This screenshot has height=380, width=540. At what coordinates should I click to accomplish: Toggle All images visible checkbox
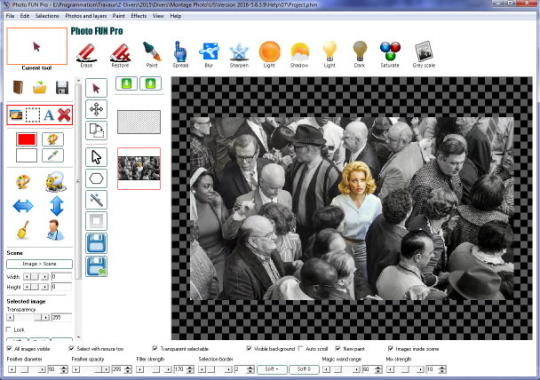click(9, 349)
